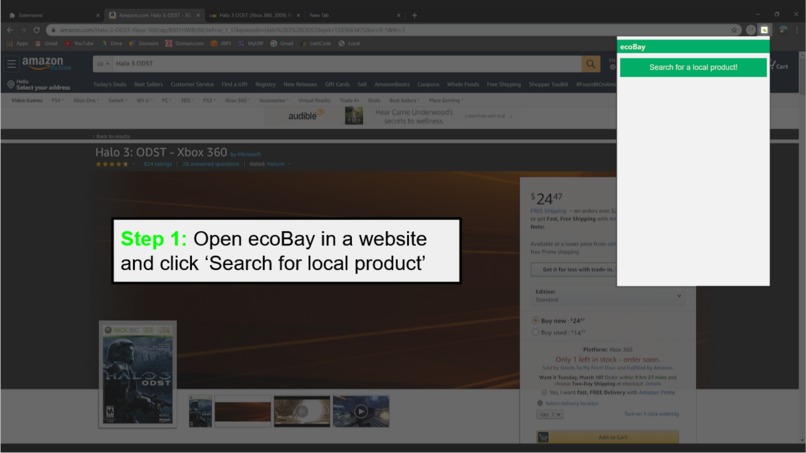Click the five-star rating icons
Screen dimensions: 806x453
pos(112,164)
